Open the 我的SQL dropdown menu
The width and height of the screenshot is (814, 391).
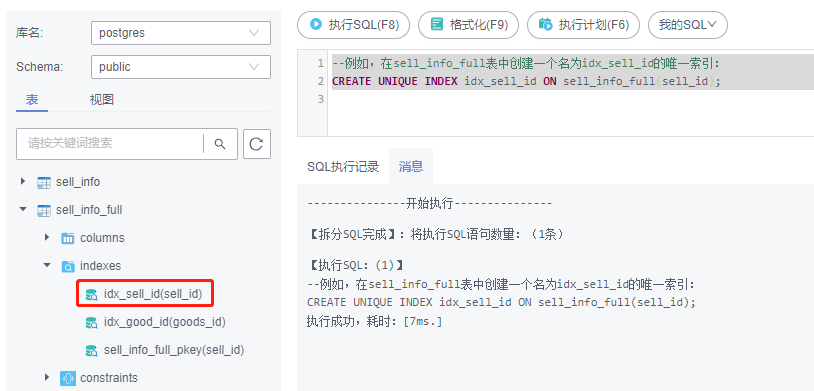pyautogui.click(x=687, y=24)
